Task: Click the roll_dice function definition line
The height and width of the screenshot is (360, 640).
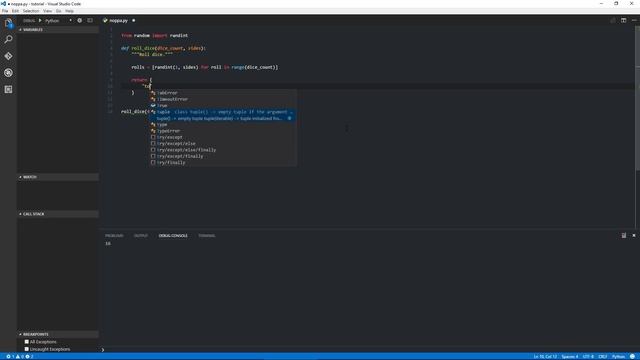Action: [x=163, y=48]
